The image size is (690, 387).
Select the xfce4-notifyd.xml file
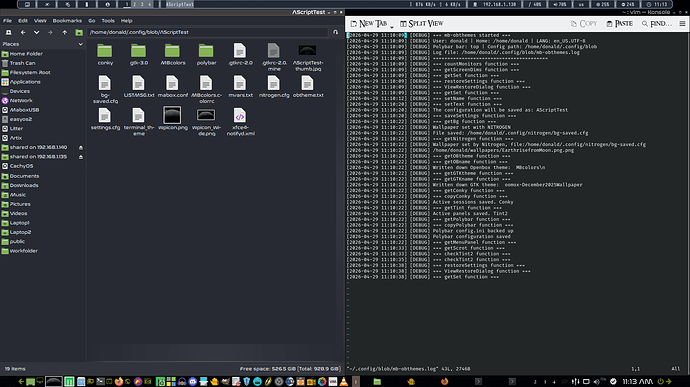pyautogui.click(x=240, y=122)
